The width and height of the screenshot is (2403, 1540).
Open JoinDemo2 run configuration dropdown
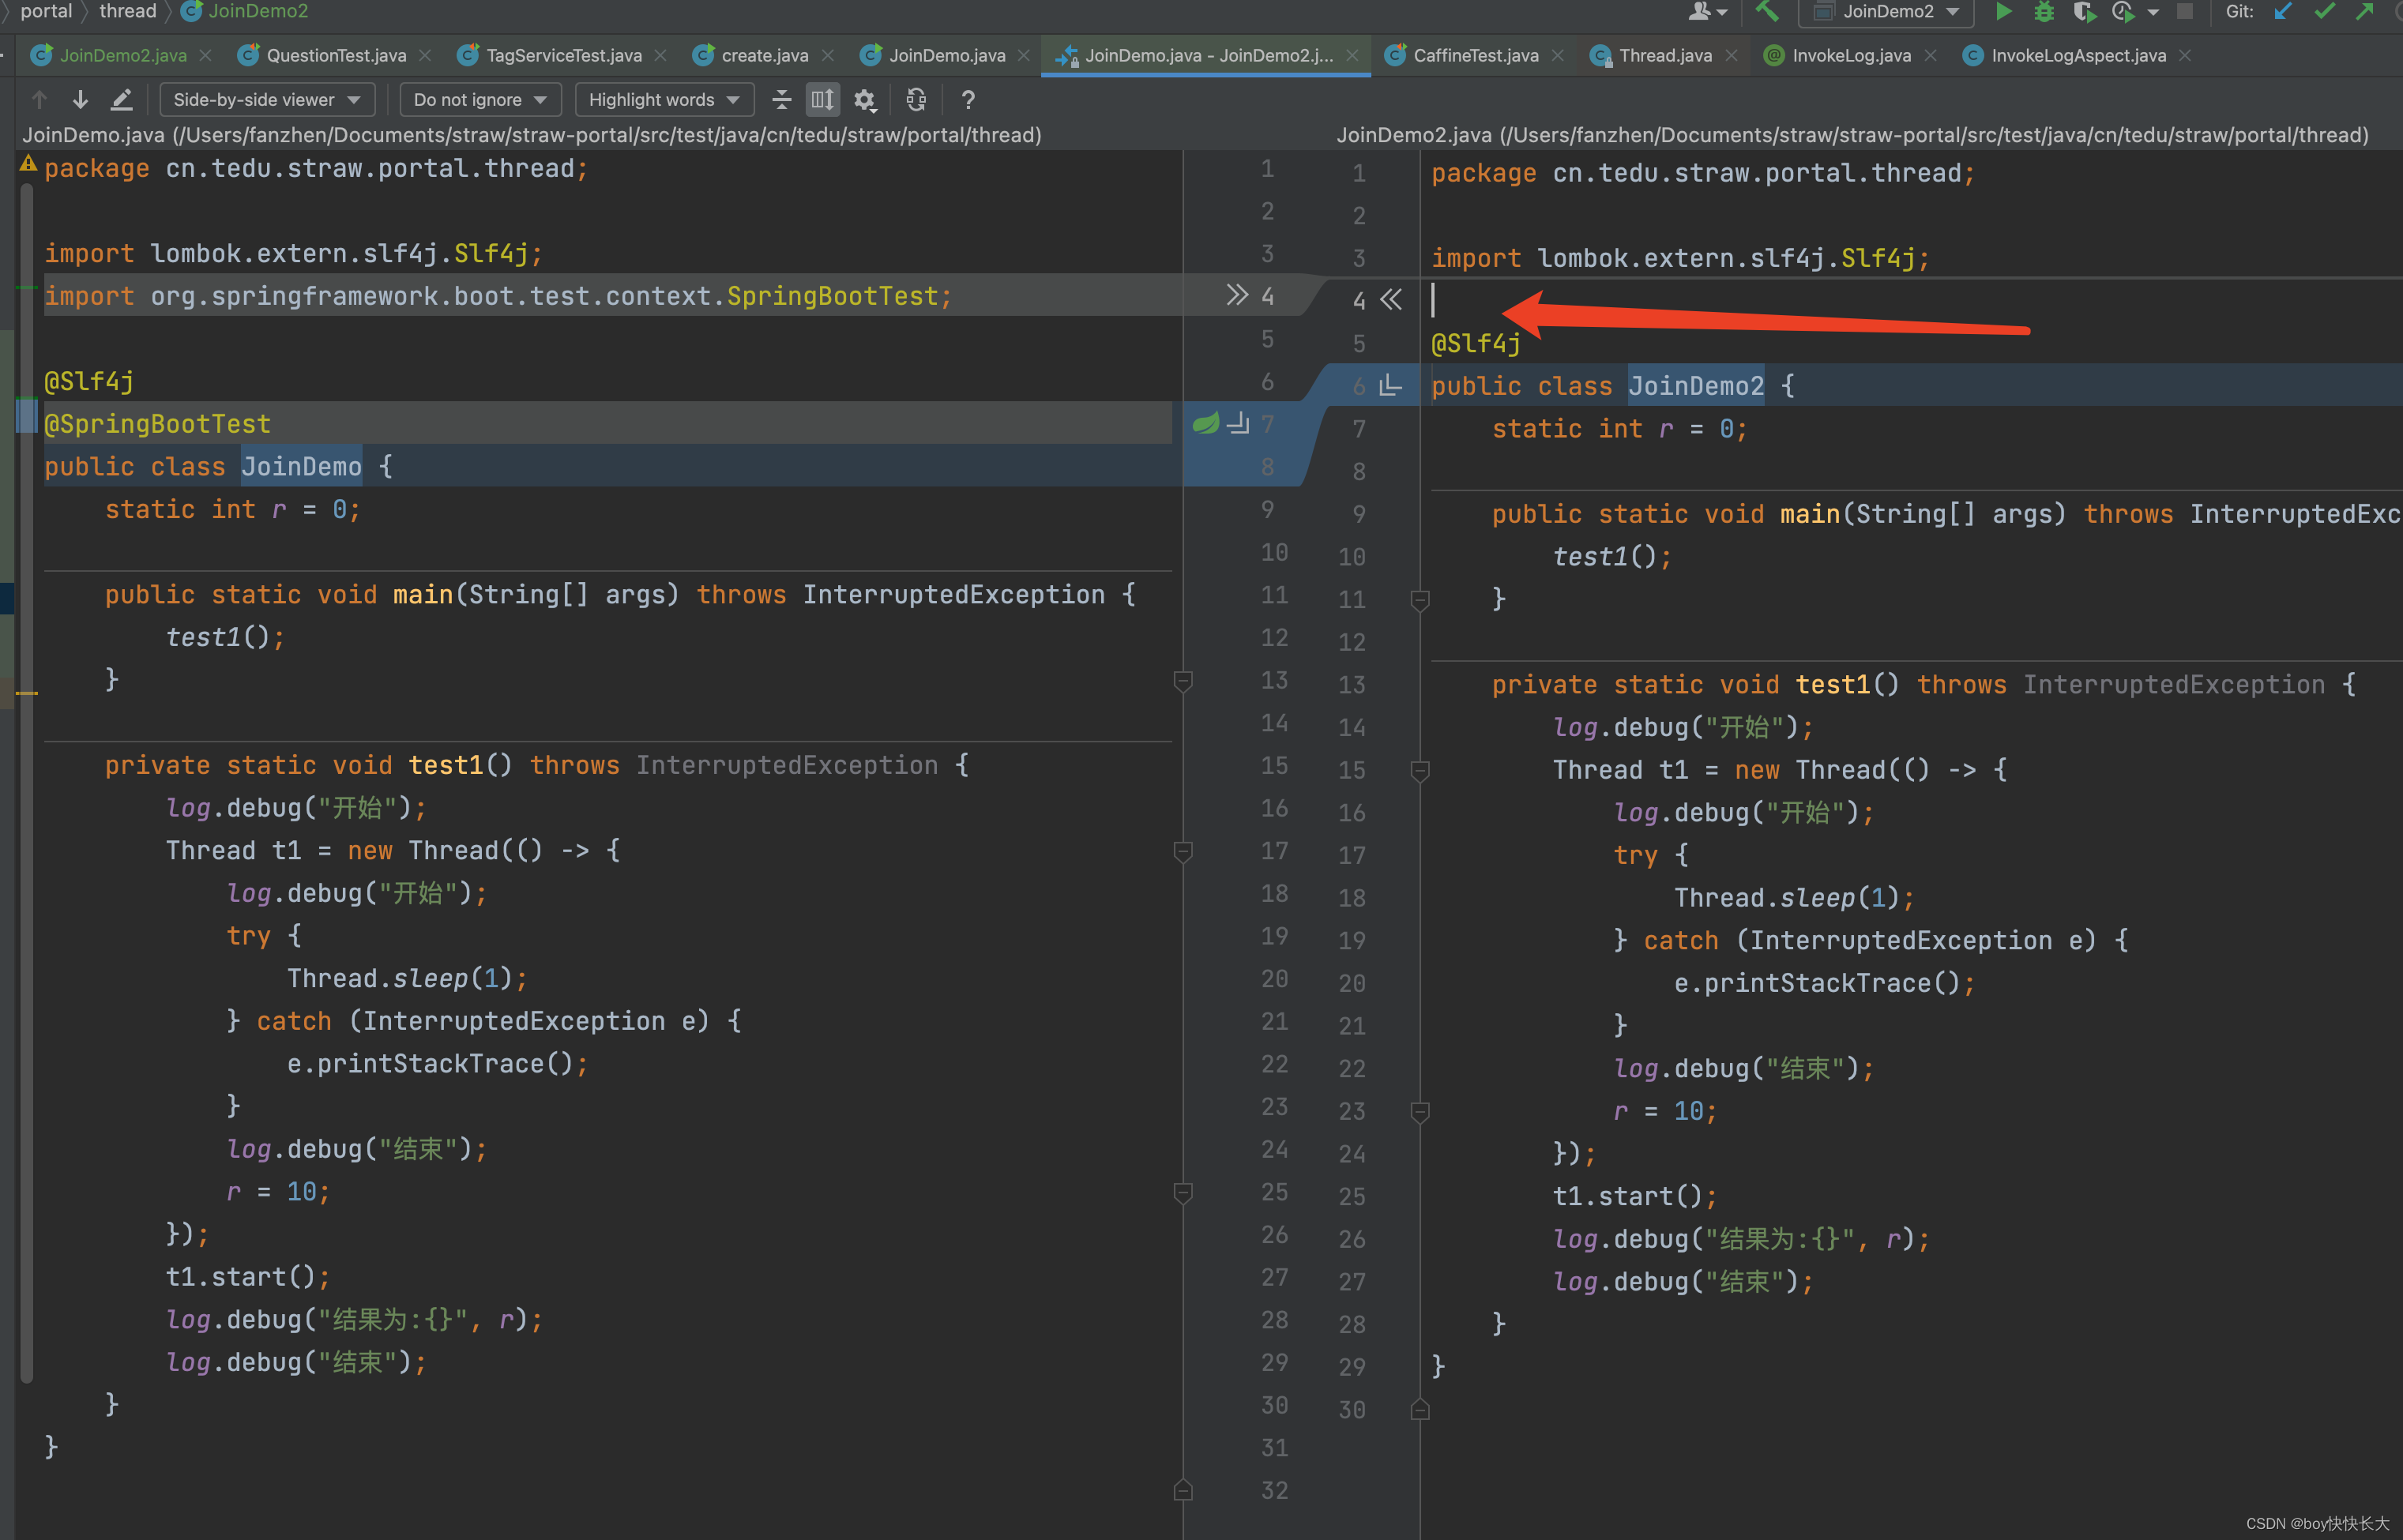point(1886,11)
